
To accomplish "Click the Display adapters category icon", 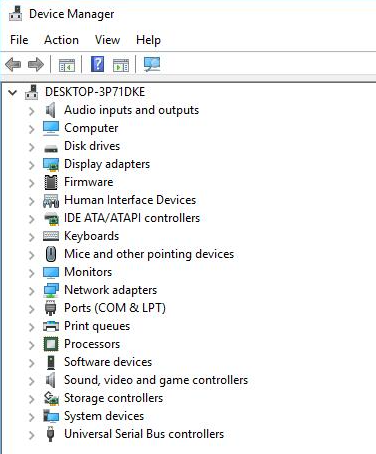I will coord(51,164).
